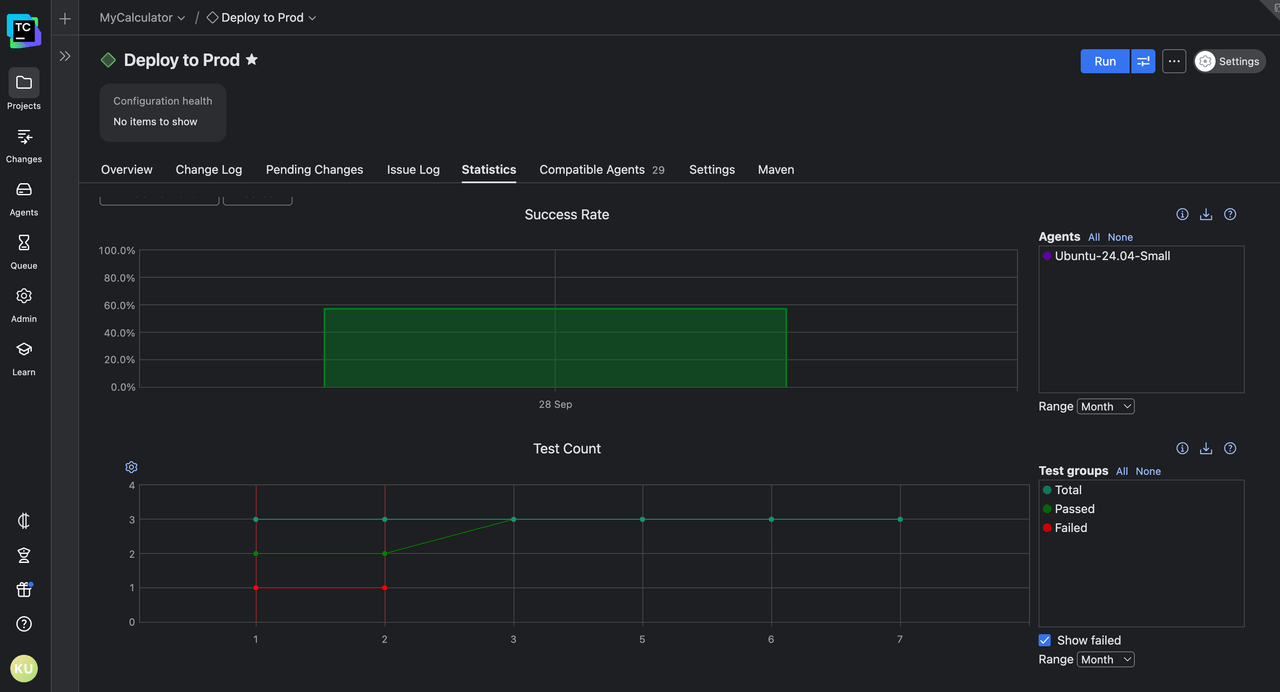Click the Test Count chart settings gear
The image size is (1280, 692).
(x=131, y=467)
